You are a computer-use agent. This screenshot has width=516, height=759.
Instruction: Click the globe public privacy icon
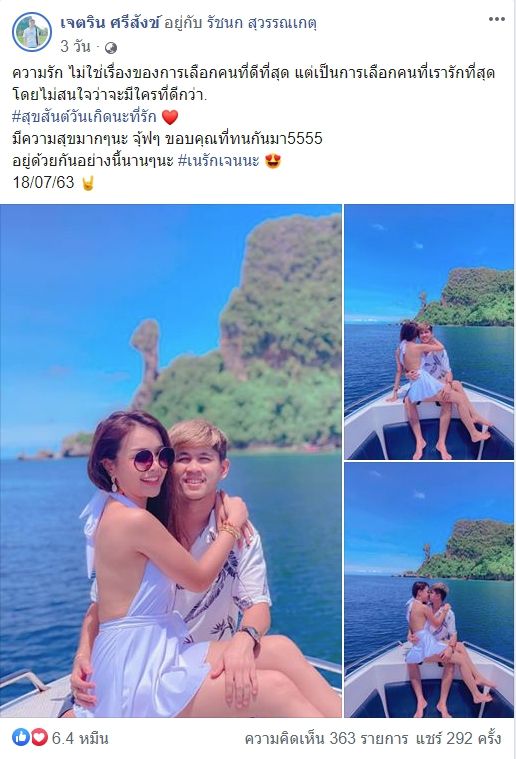pos(111,47)
